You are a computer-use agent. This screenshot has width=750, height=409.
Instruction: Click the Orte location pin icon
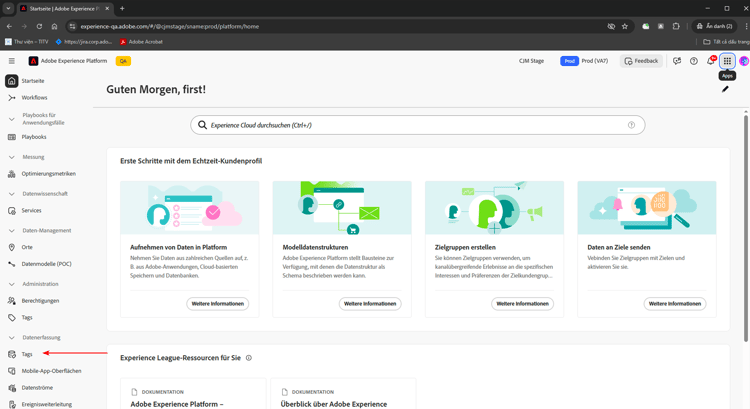pyautogui.click(x=11, y=247)
